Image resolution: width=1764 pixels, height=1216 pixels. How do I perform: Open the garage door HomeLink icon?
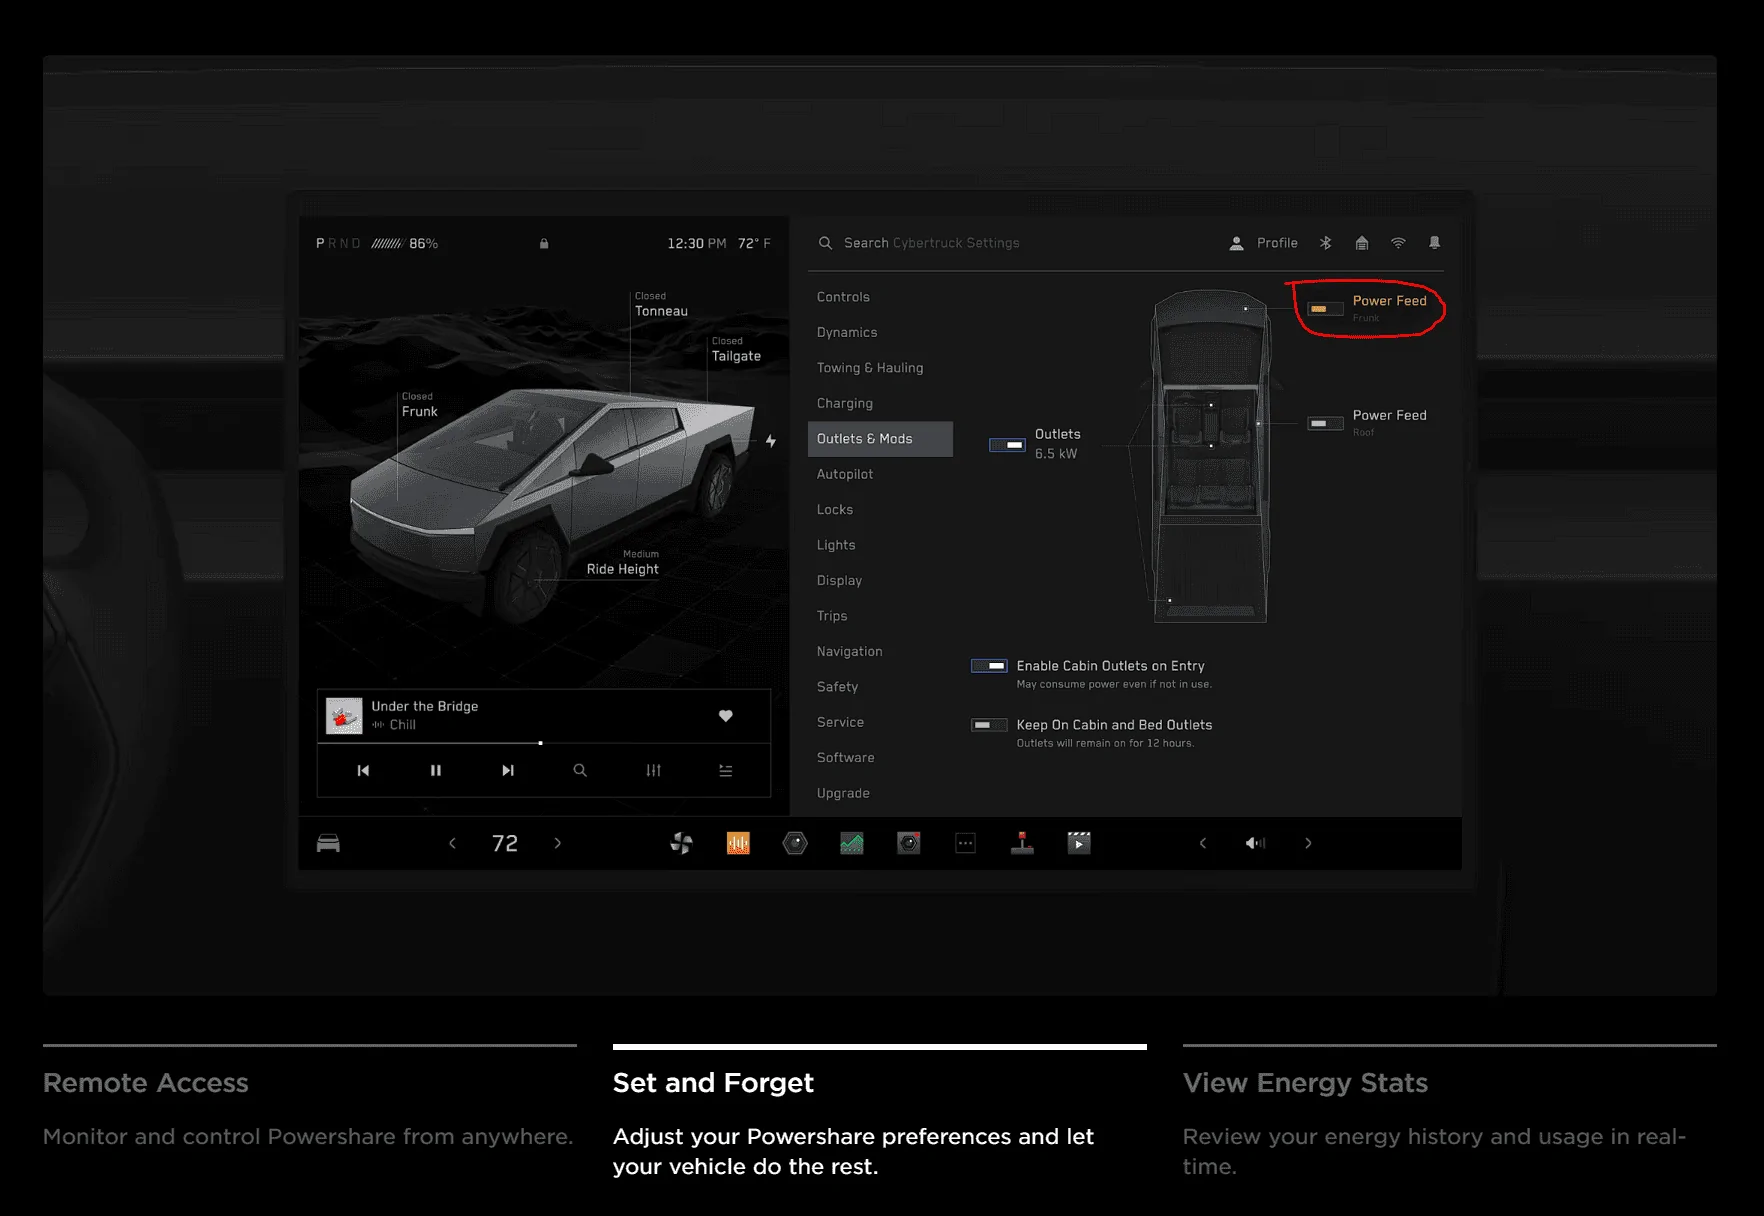(1361, 243)
